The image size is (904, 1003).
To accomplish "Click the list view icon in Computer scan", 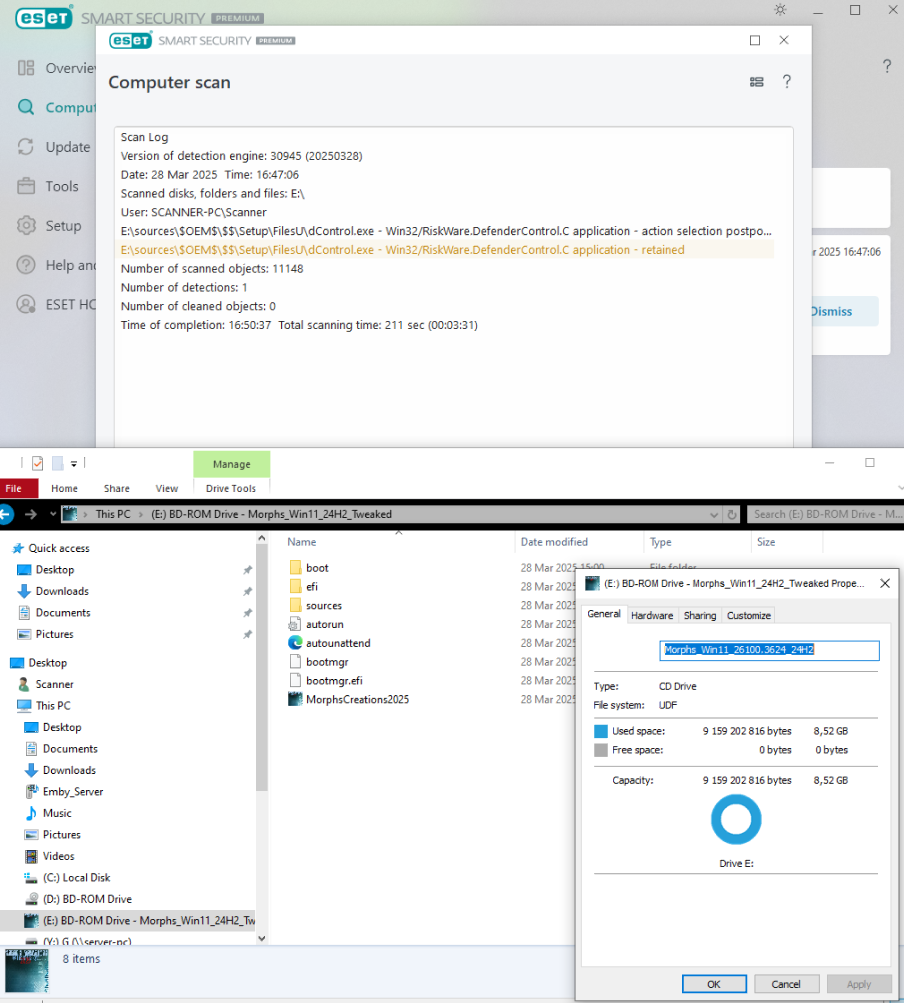I will [x=756, y=82].
